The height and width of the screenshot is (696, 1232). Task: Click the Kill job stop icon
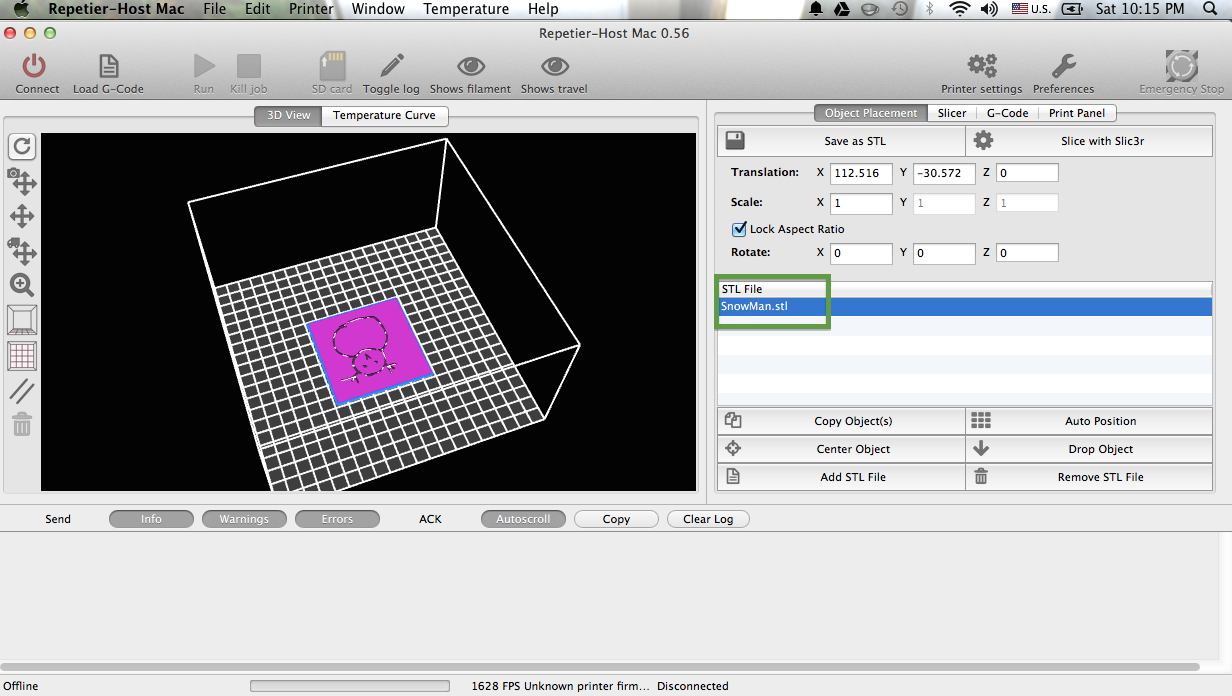click(249, 67)
